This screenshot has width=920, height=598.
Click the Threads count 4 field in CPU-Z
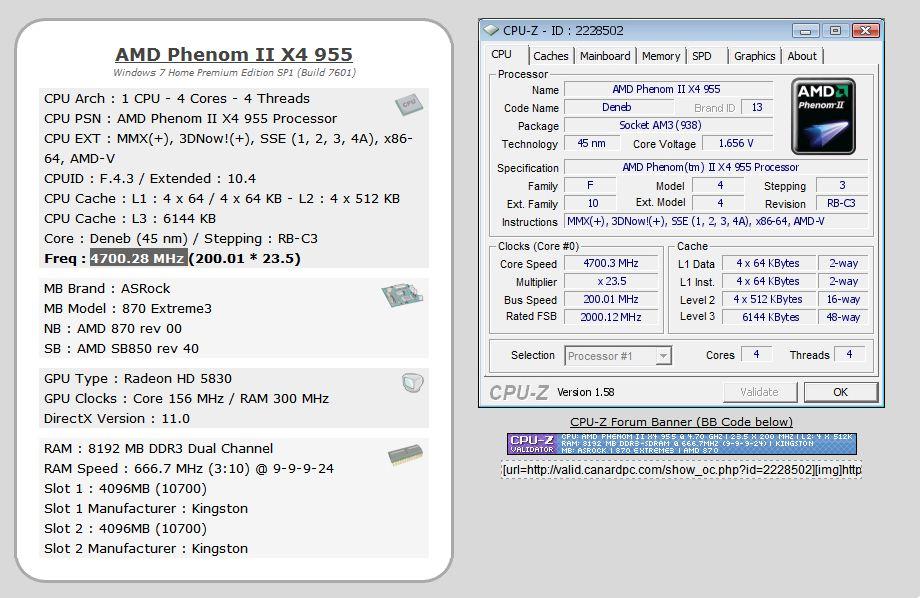click(x=849, y=354)
